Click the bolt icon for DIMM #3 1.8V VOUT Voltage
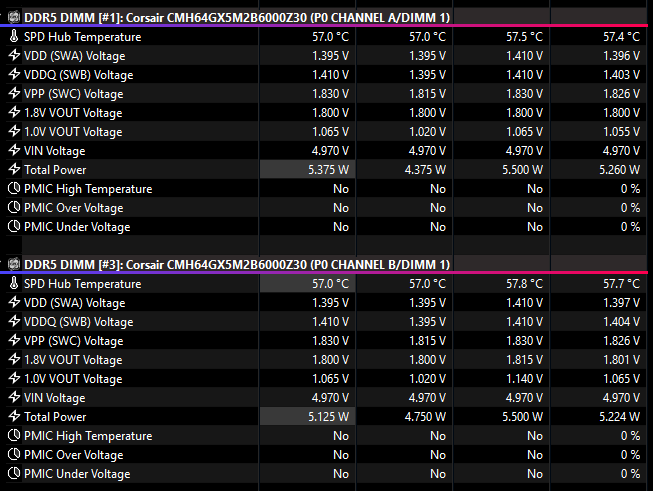The image size is (653, 491). [14, 359]
